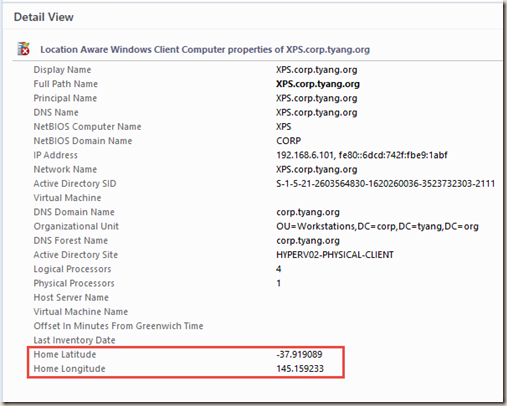Click the critical state computer icon
This screenshot has width=507, height=406.
coord(23,49)
